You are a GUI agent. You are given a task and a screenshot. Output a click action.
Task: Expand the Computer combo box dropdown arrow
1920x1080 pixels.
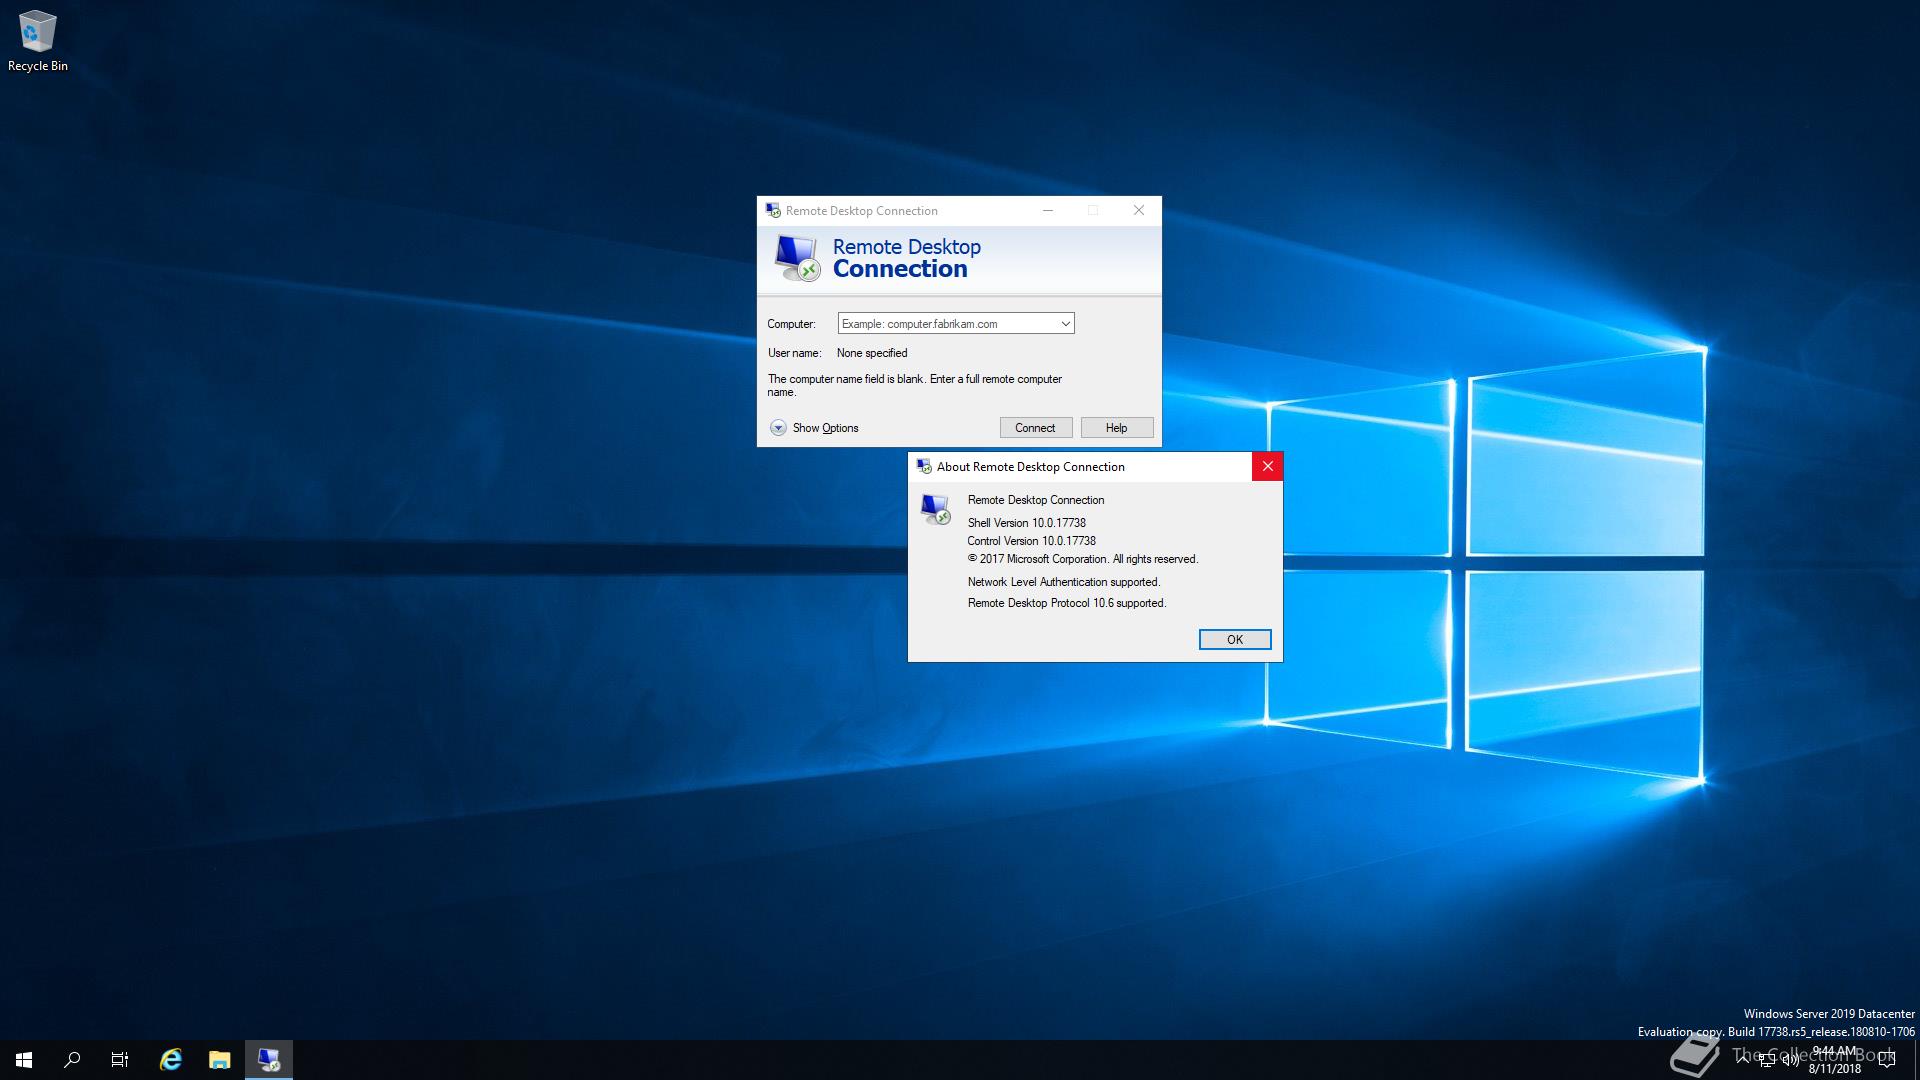click(1066, 324)
